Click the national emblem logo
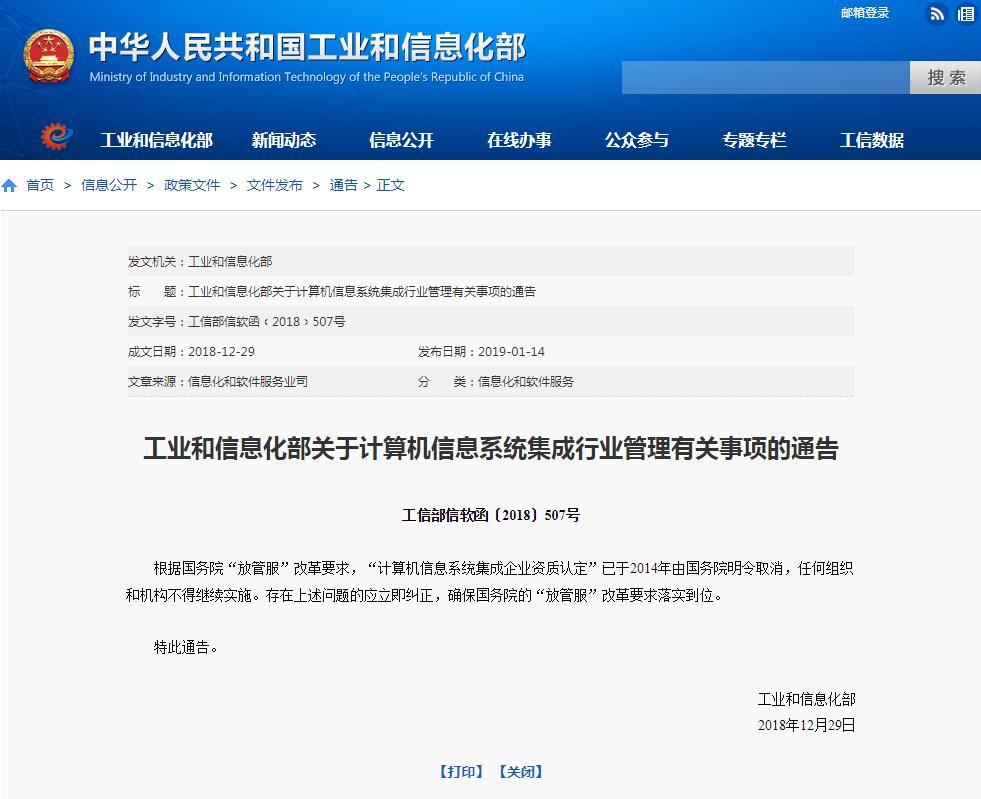This screenshot has height=799, width=981. (x=49, y=56)
